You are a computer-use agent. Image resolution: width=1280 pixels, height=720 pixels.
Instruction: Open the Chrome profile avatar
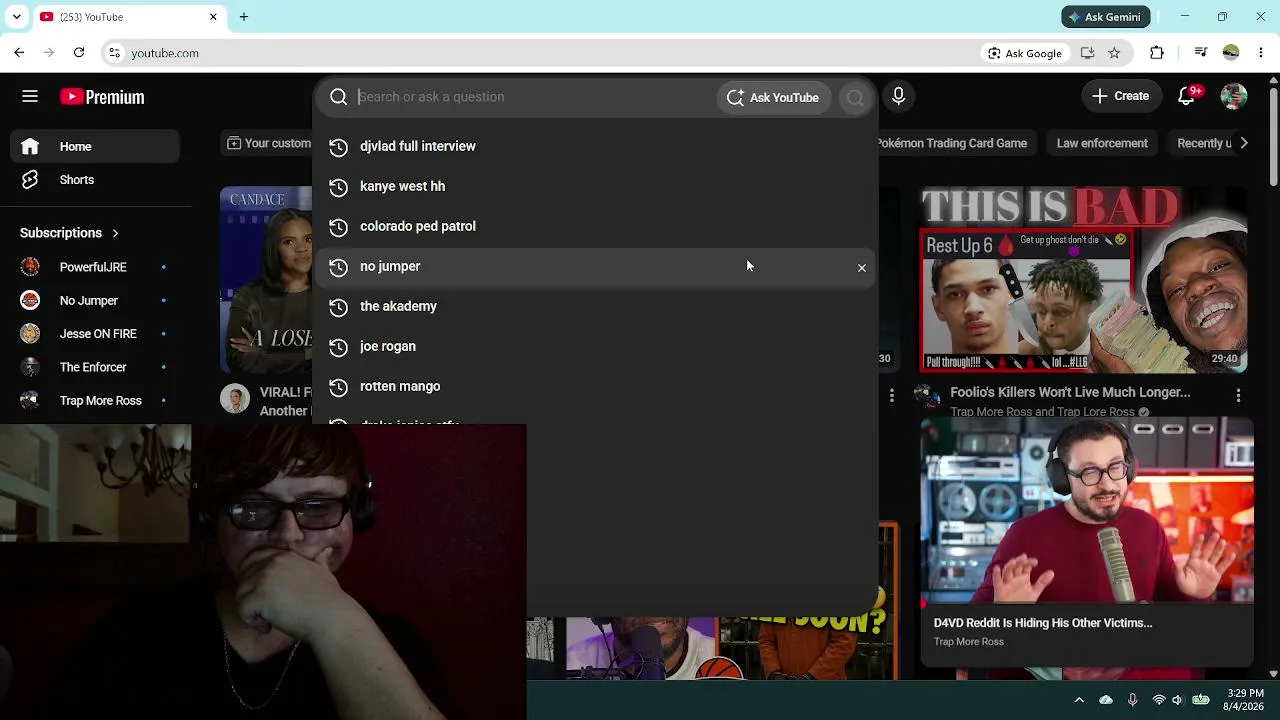(1231, 53)
